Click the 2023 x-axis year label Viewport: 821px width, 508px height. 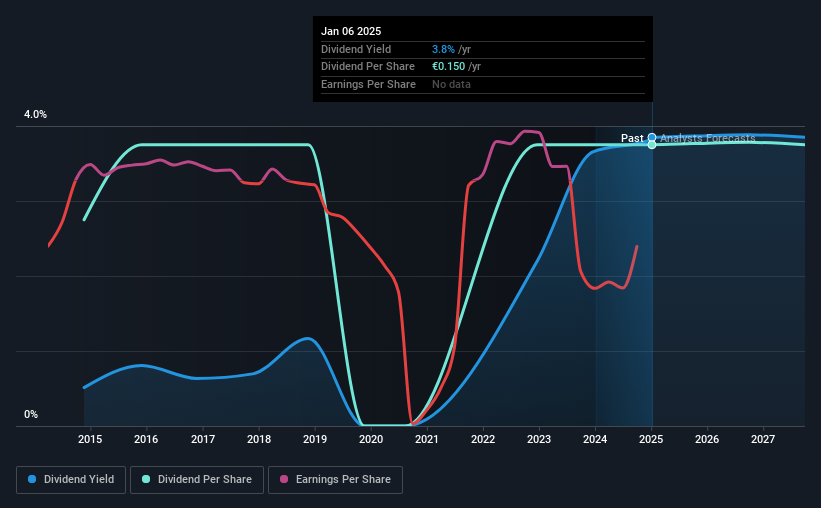[539, 439]
